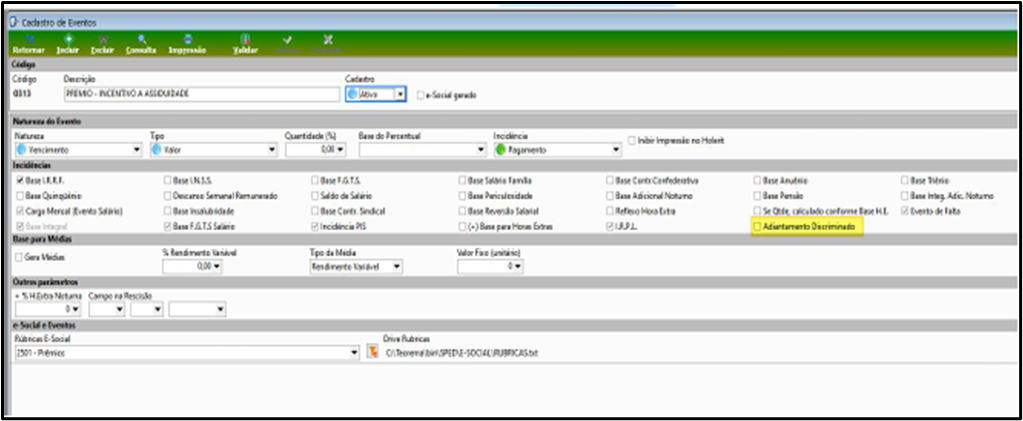The width and height of the screenshot is (1023, 421).
Task: Open the Tipo Valor dropdown
Action: point(273,150)
